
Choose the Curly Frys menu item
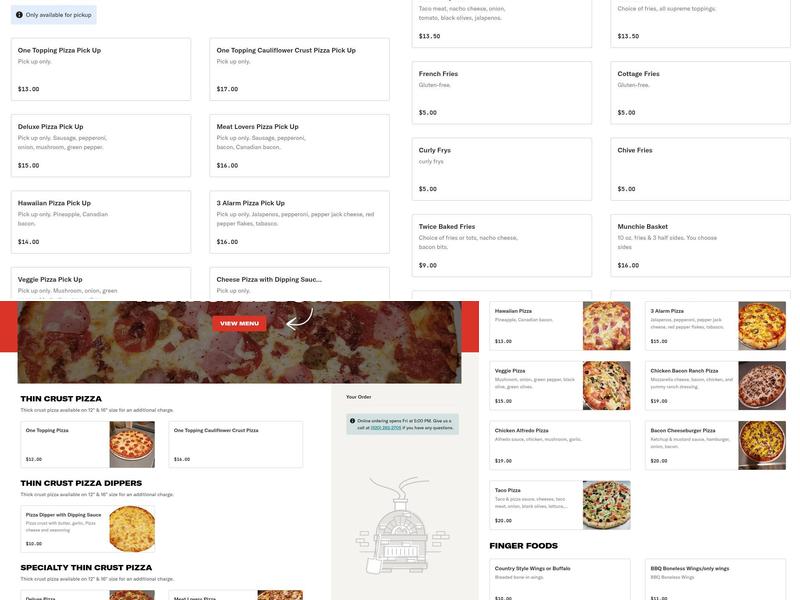click(502, 169)
